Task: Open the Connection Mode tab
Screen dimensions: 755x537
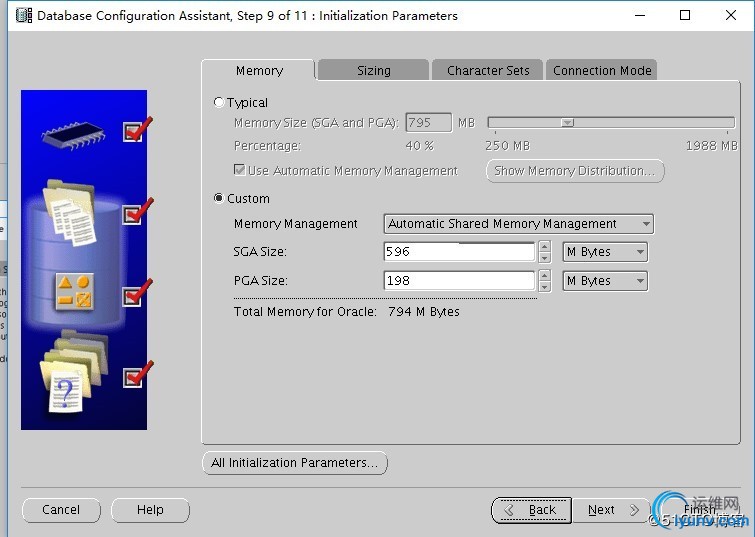Action: 602,70
